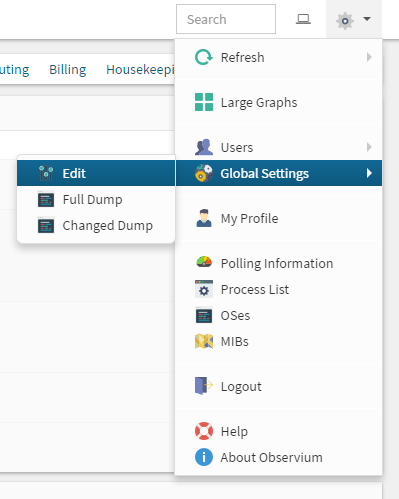The height and width of the screenshot is (499, 399).
Task: Select the Global Settings menu item
Action: (278, 173)
